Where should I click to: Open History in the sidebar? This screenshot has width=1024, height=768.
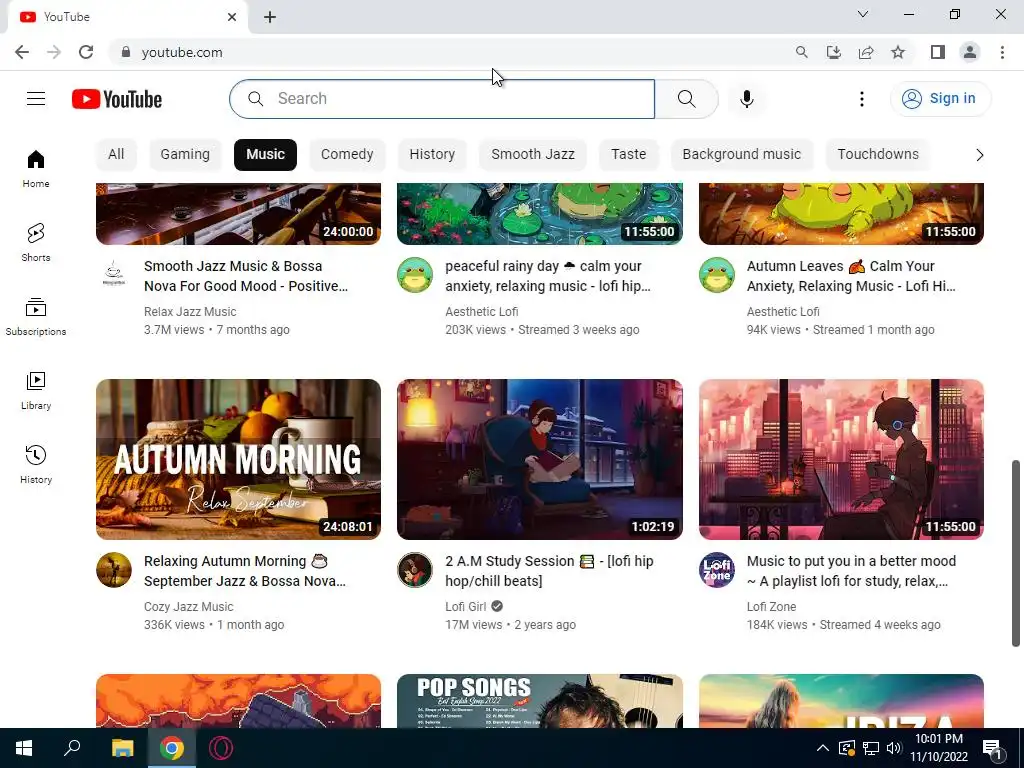pos(36,464)
